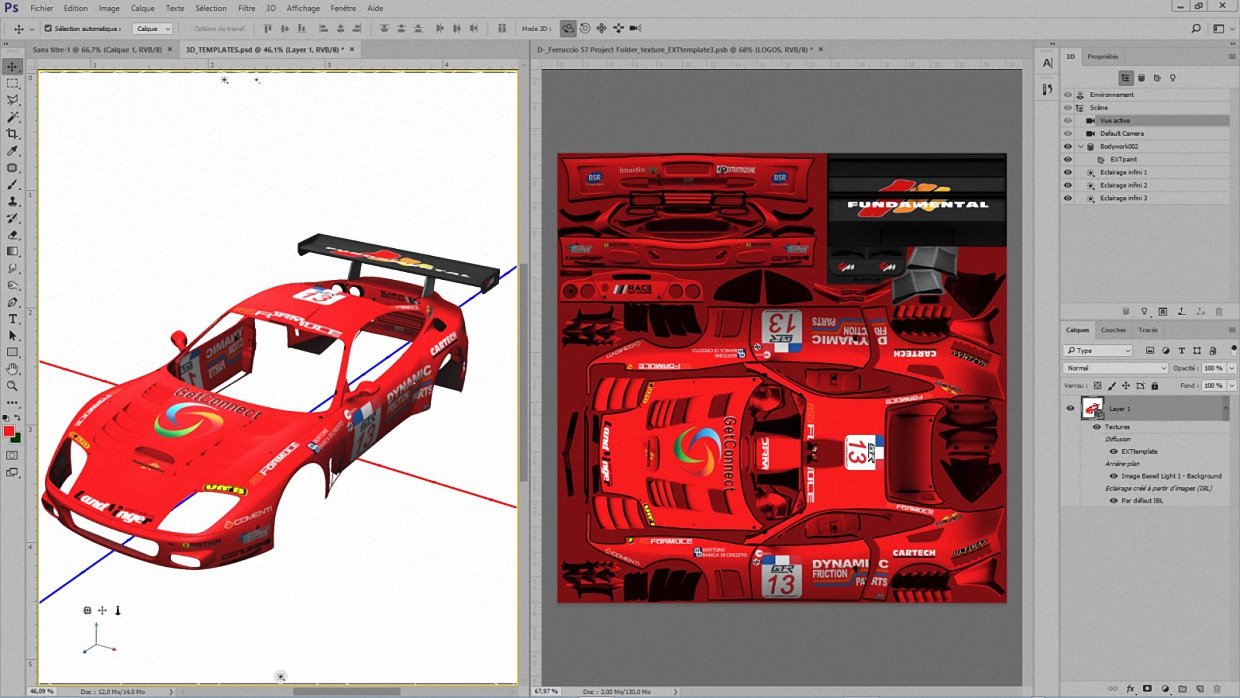
Task: Click the add new light icon in the 3D panel
Action: coord(1145,312)
